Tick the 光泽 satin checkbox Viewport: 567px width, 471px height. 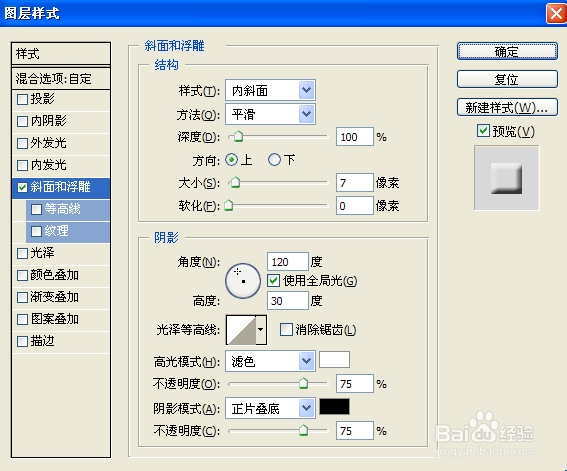22,253
